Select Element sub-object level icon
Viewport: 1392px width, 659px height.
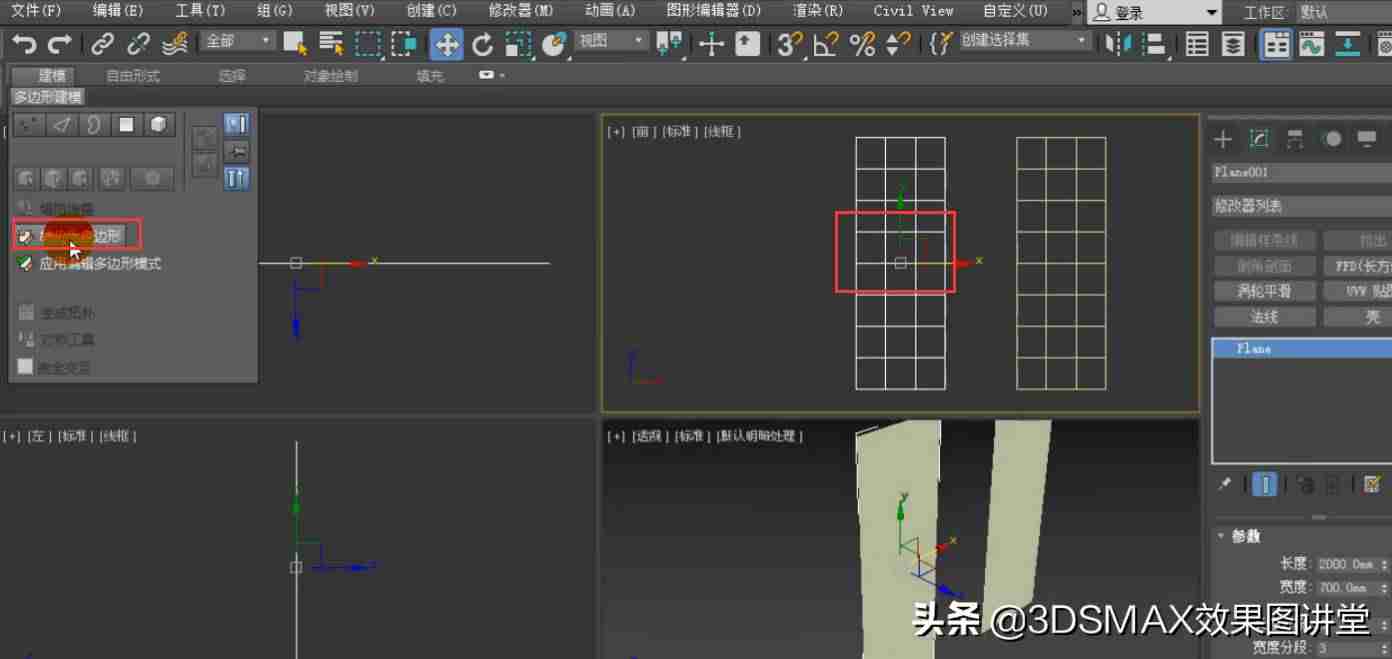tap(158, 125)
